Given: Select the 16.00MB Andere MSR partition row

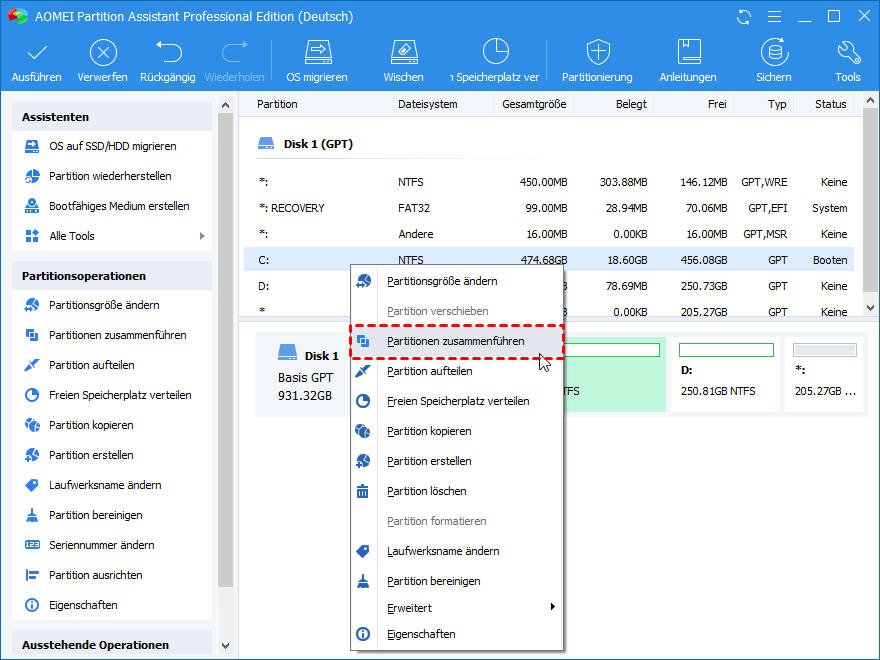Looking at the screenshot, I should [x=549, y=234].
